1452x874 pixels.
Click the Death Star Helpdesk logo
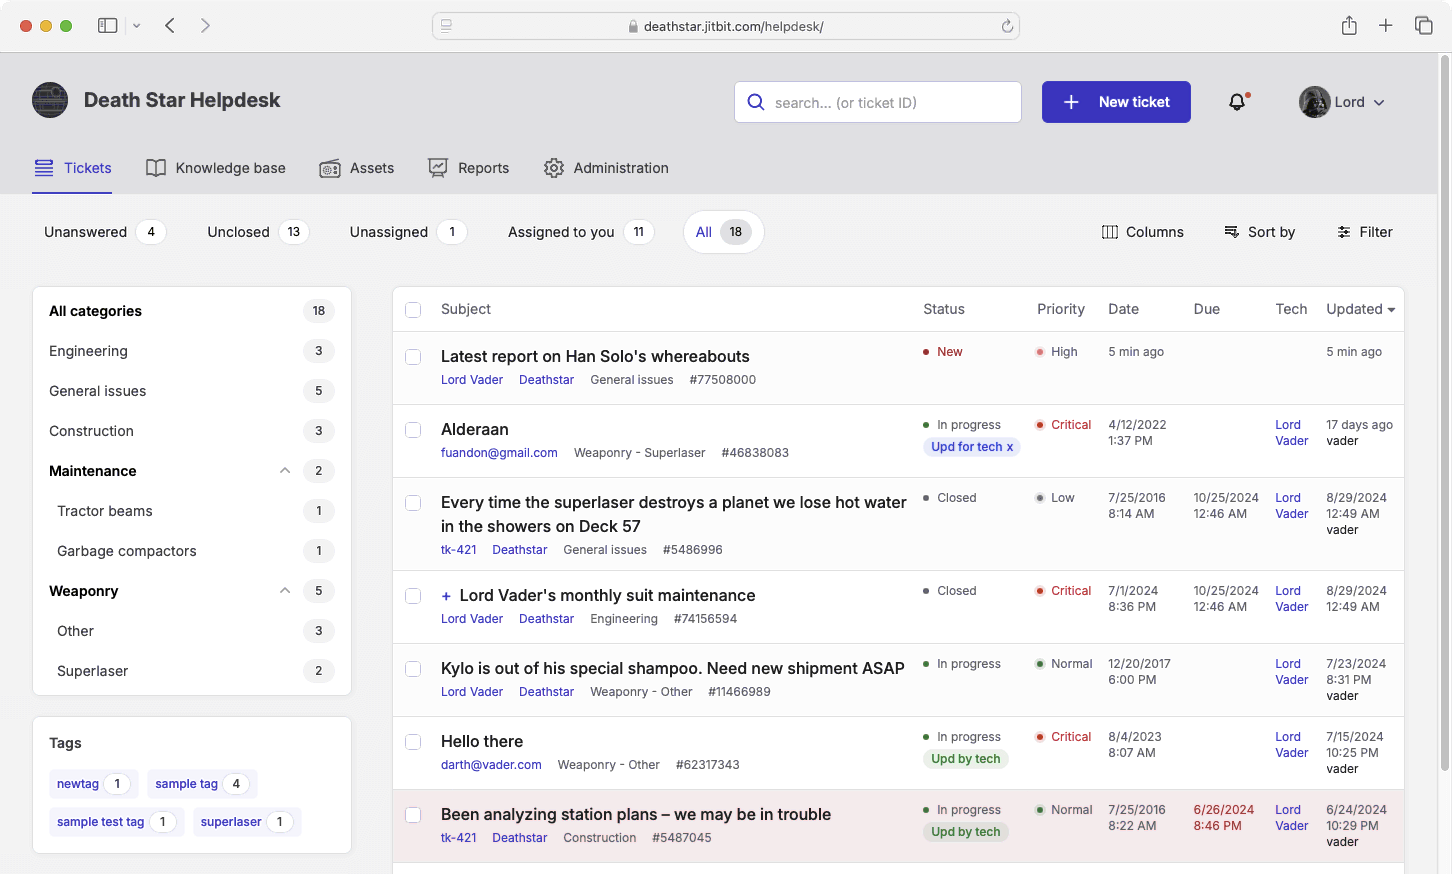click(50, 100)
